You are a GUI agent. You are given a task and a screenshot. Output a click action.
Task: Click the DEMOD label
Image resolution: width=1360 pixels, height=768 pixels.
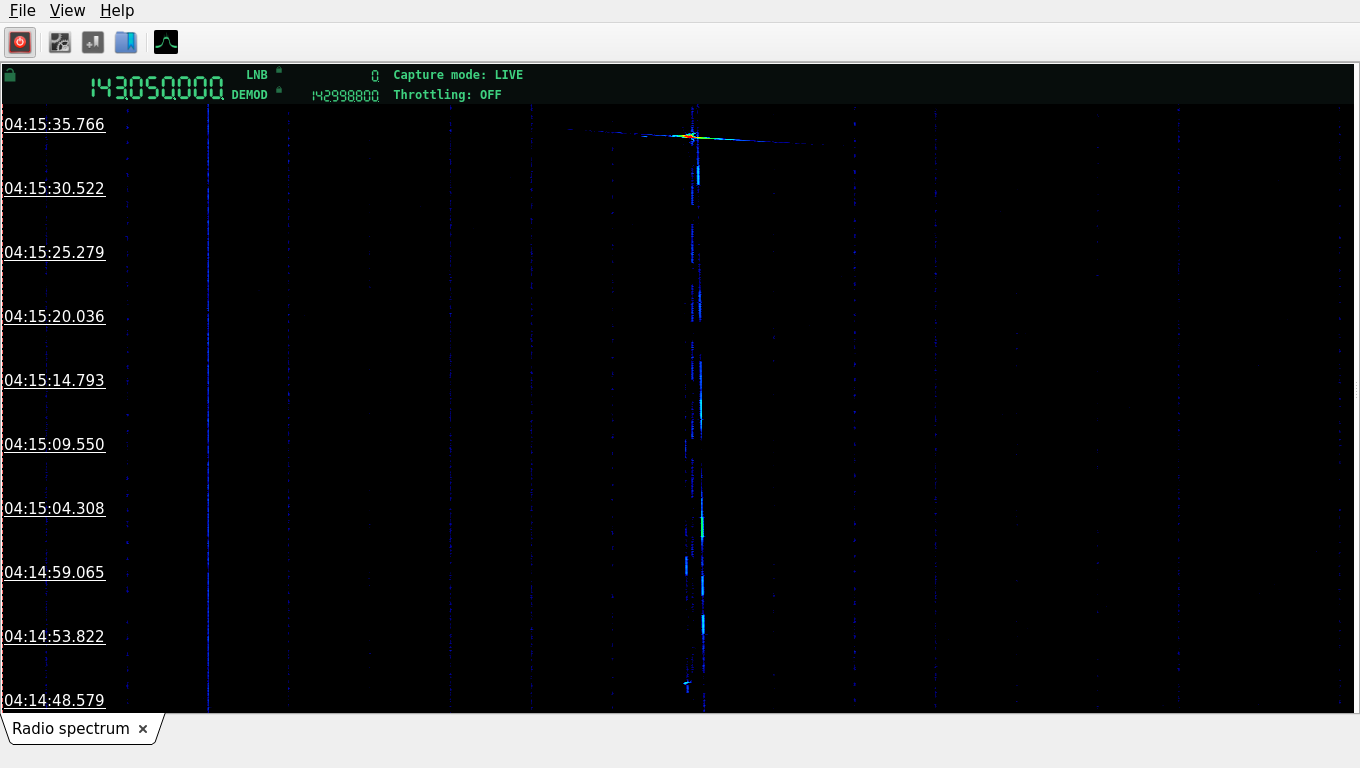coord(250,95)
